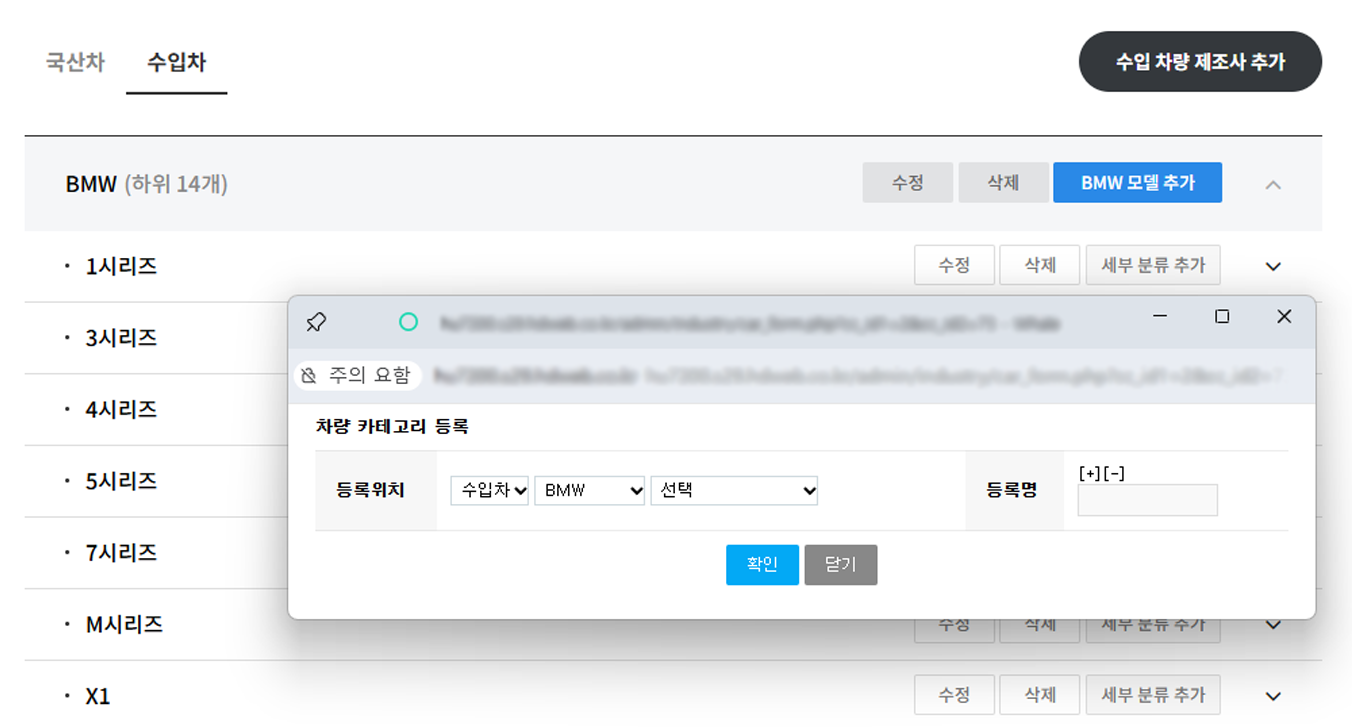Click the 3시리즈 row label

121,338
